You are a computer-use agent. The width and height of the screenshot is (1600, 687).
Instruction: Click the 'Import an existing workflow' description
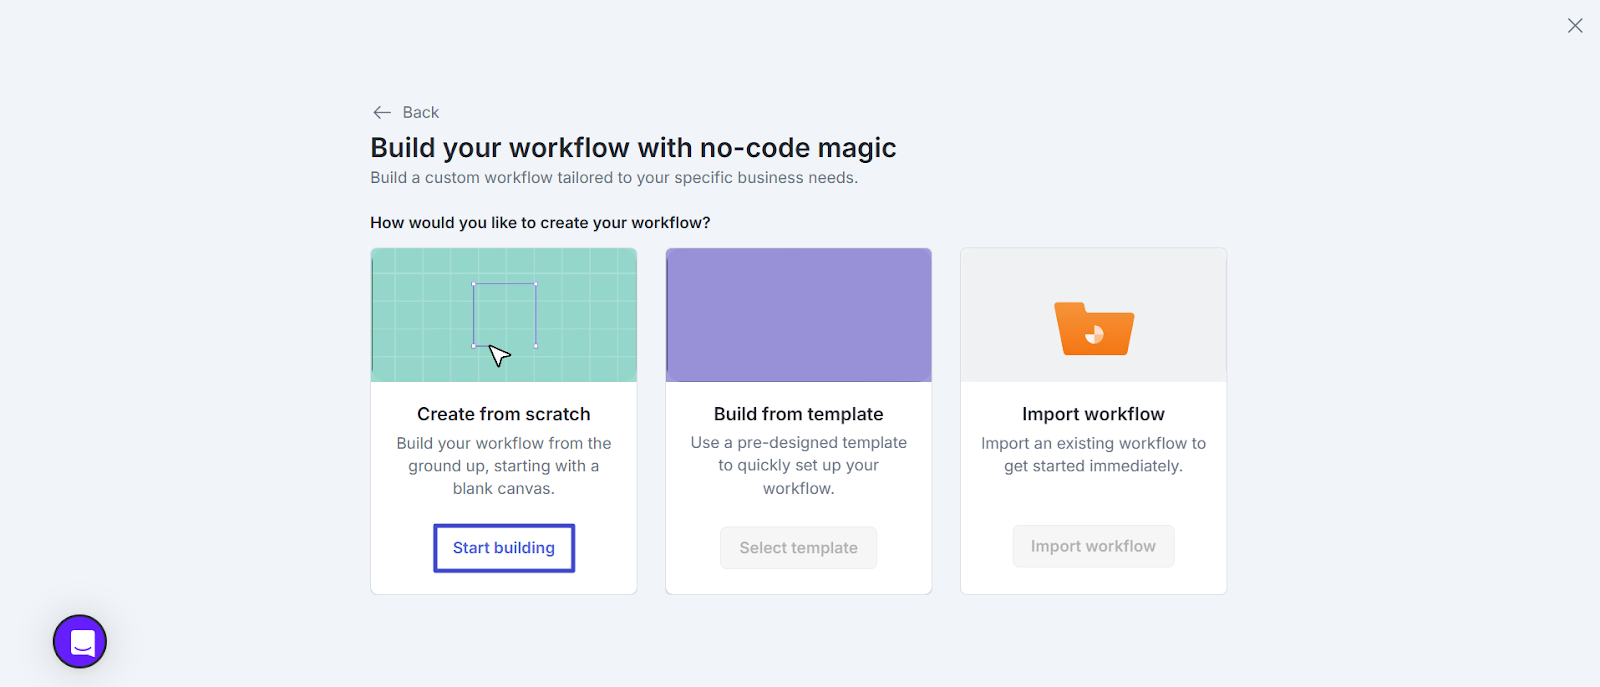click(1093, 454)
